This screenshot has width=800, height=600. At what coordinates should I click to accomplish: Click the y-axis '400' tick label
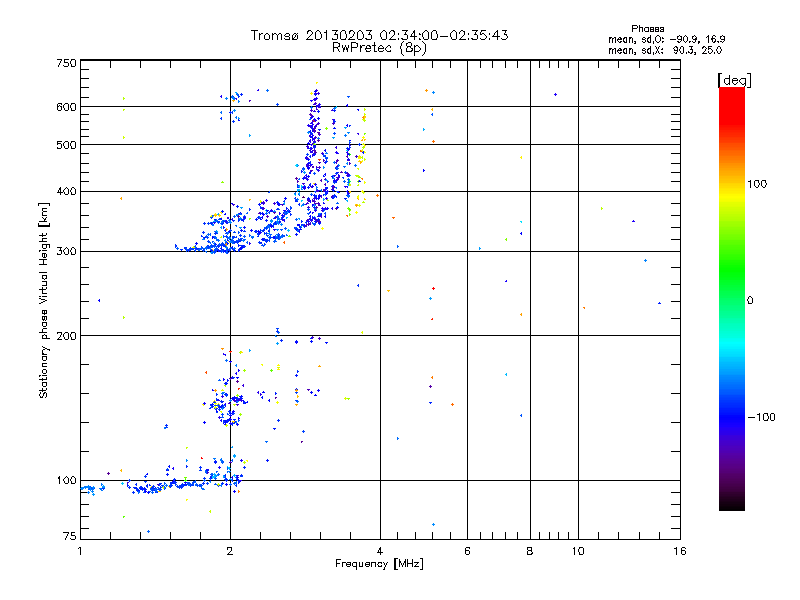click(x=66, y=192)
